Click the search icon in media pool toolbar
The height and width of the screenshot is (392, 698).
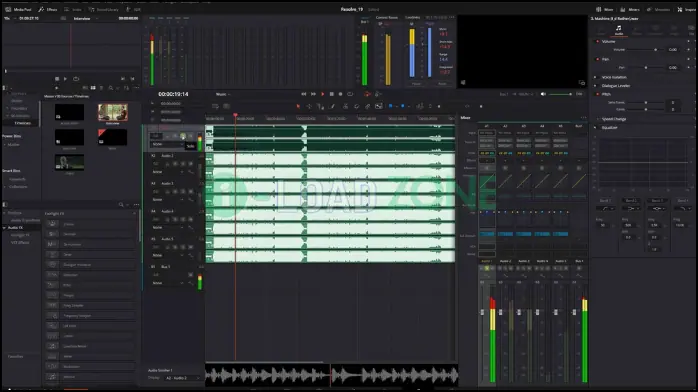click(x=111, y=88)
